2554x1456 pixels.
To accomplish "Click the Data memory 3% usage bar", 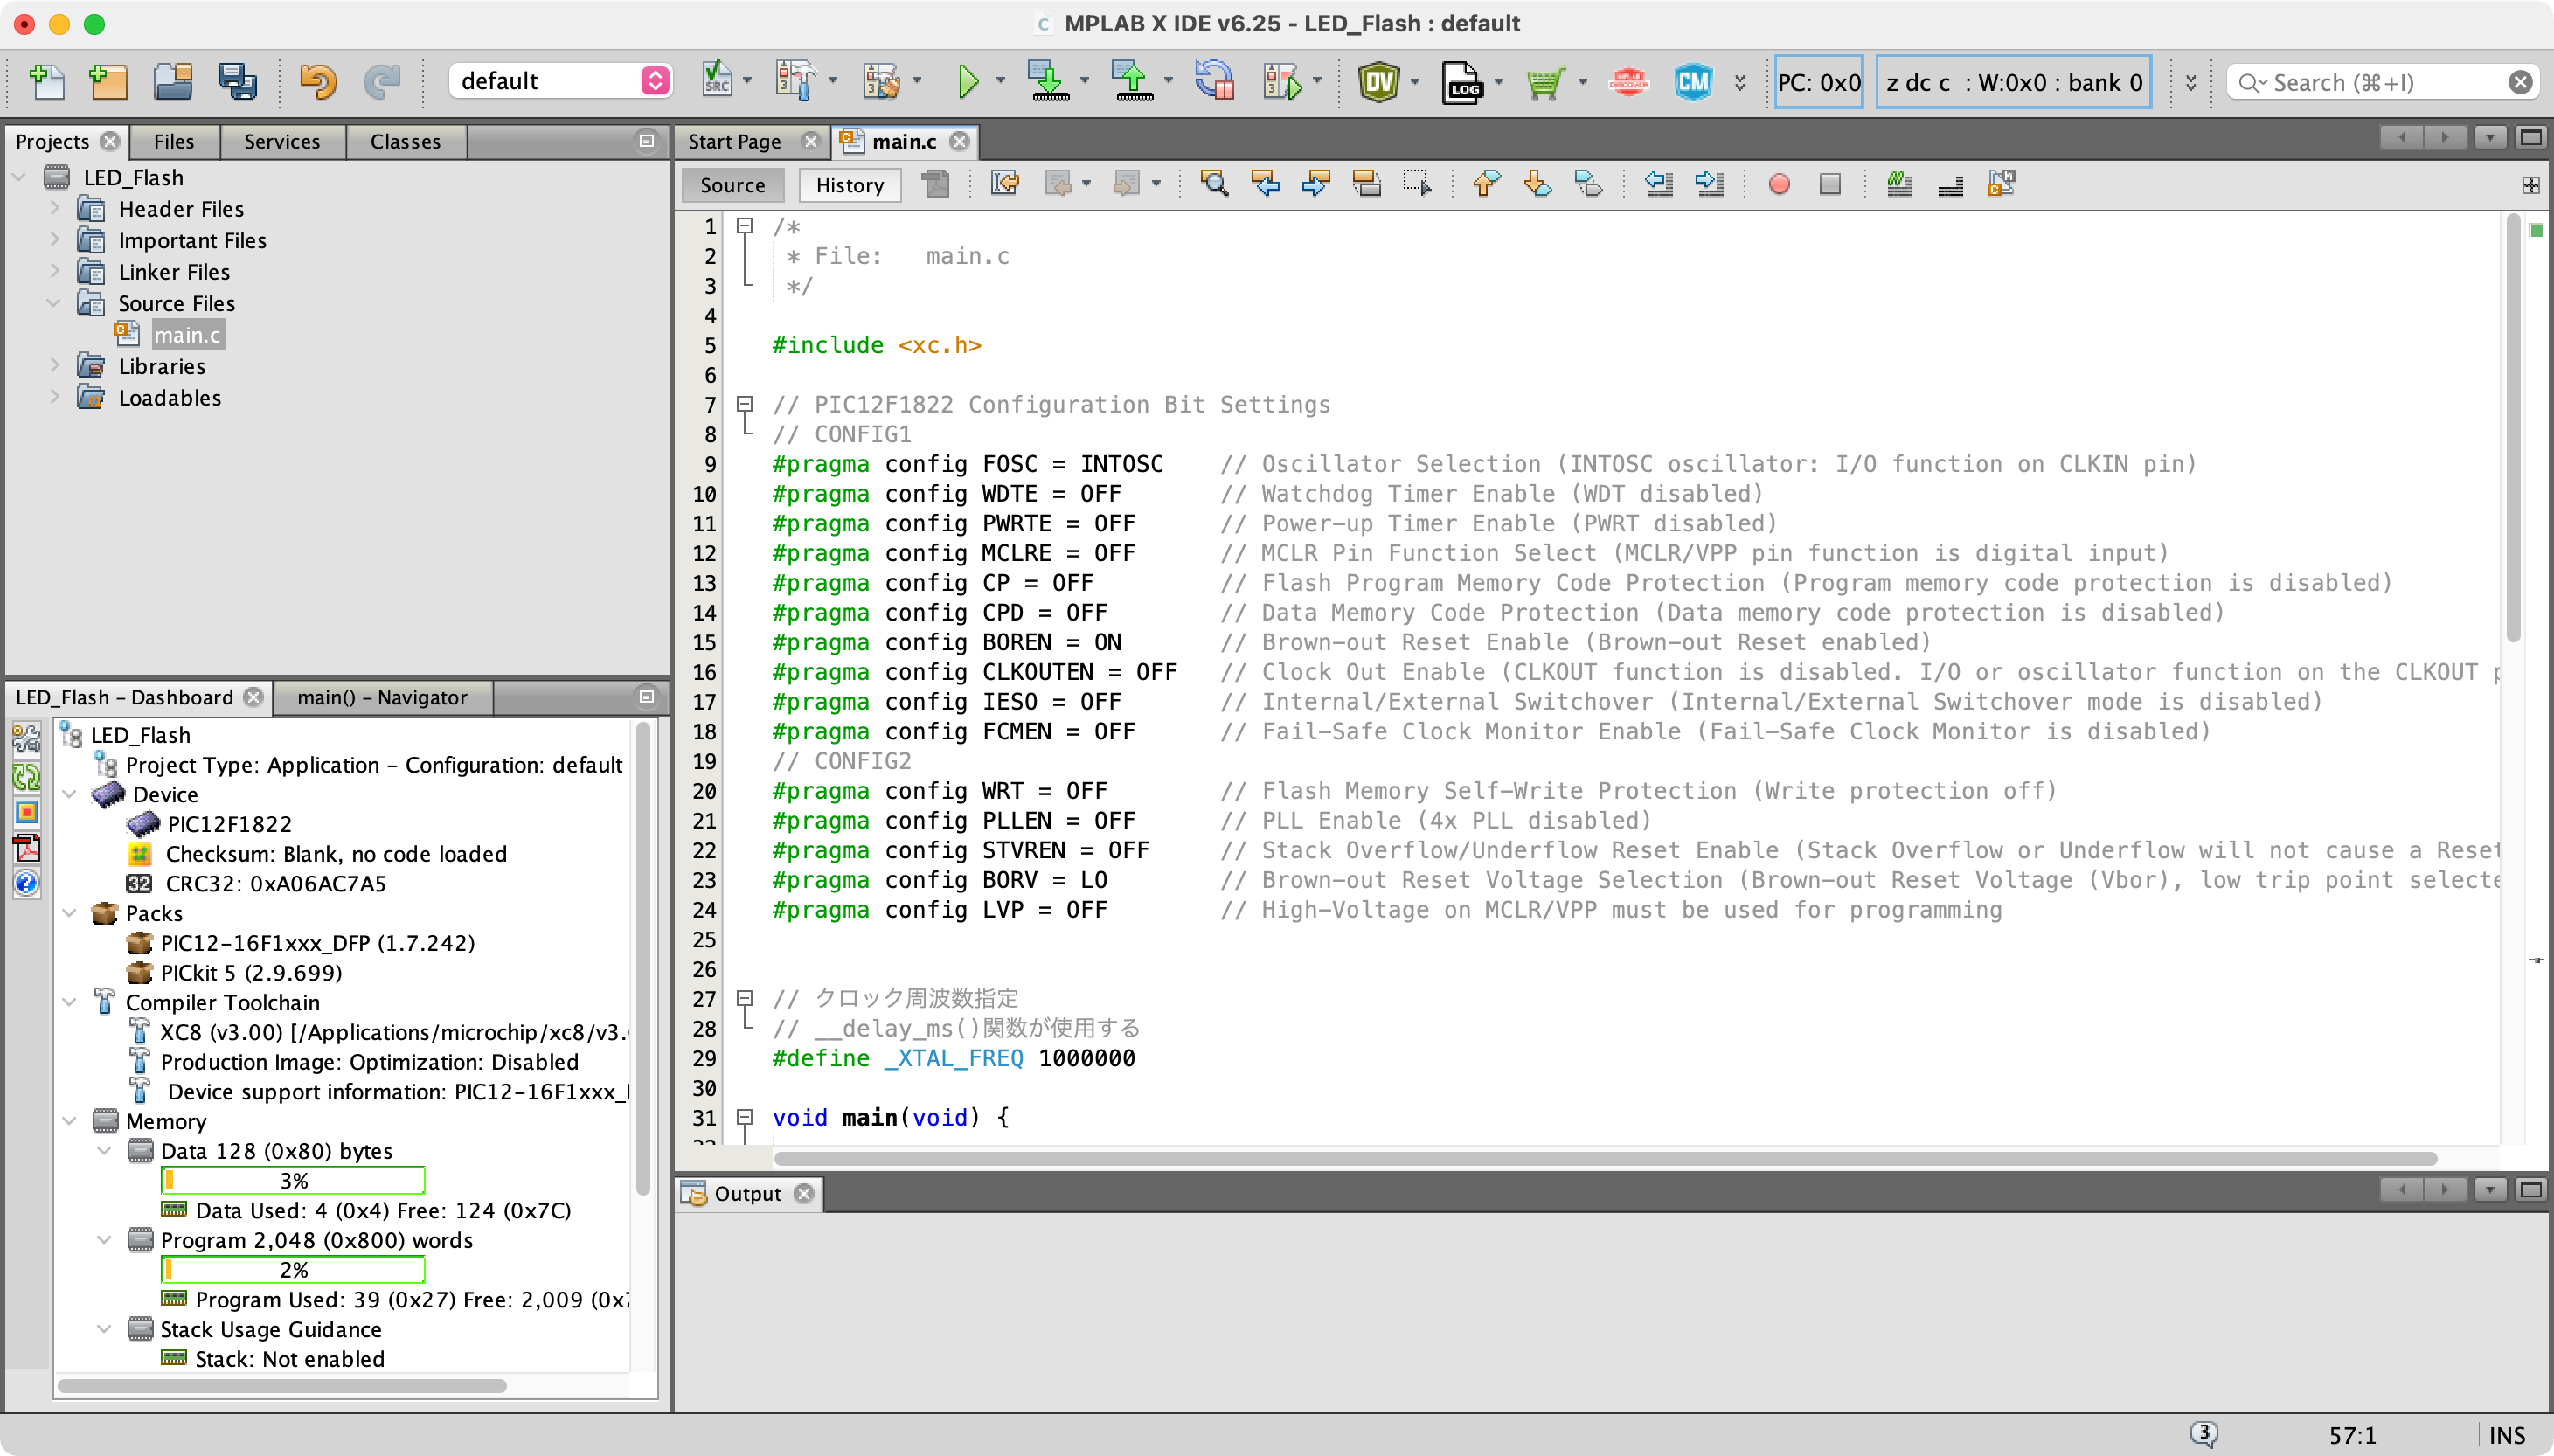I will [293, 1181].
